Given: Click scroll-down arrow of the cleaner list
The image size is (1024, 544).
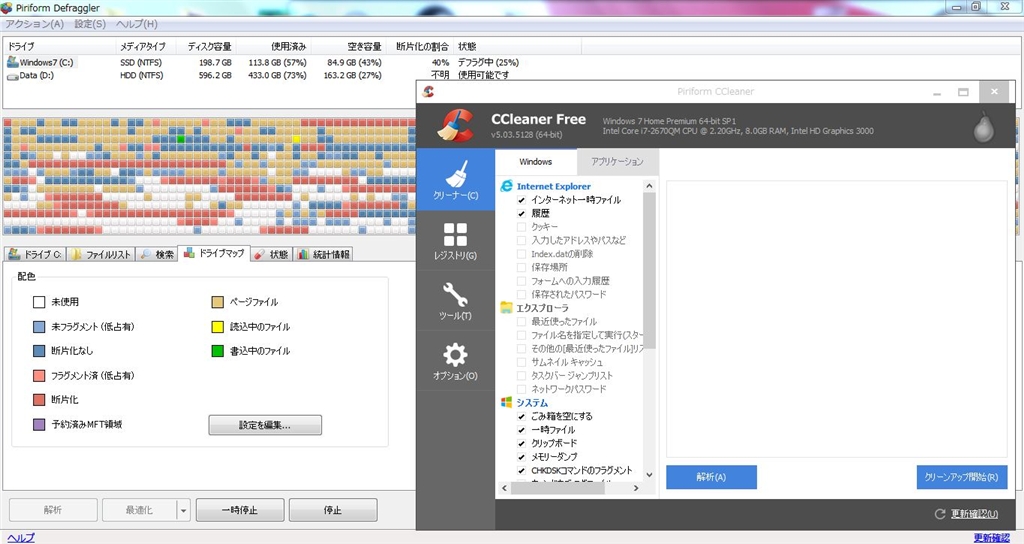Looking at the screenshot, I should [x=649, y=475].
